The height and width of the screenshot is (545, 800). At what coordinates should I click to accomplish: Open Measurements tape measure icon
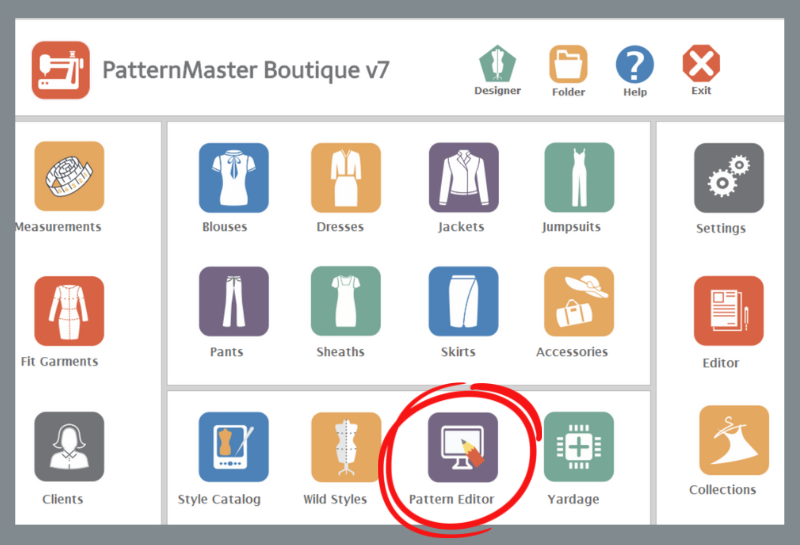(69, 176)
